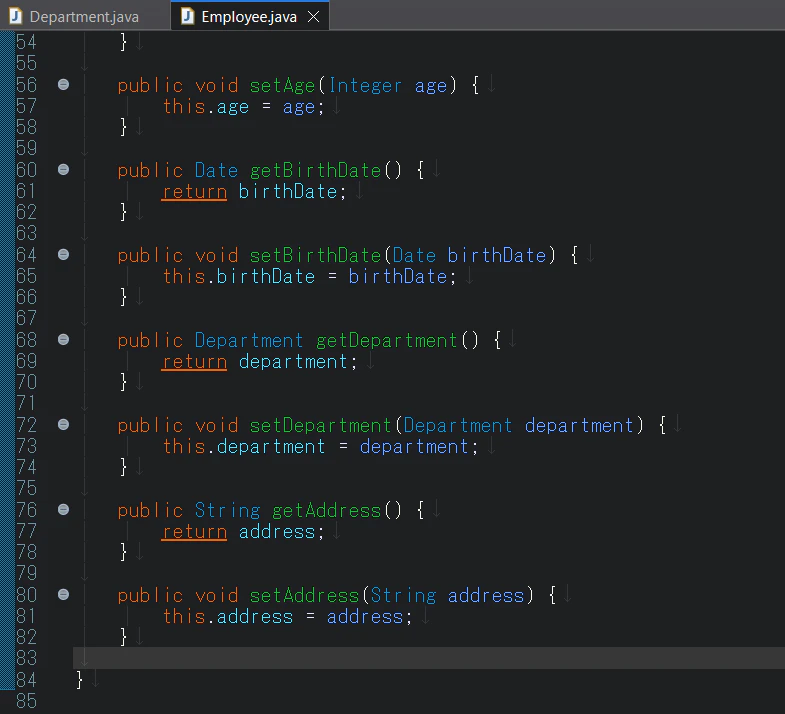Click this.department on line 73

tap(244, 447)
